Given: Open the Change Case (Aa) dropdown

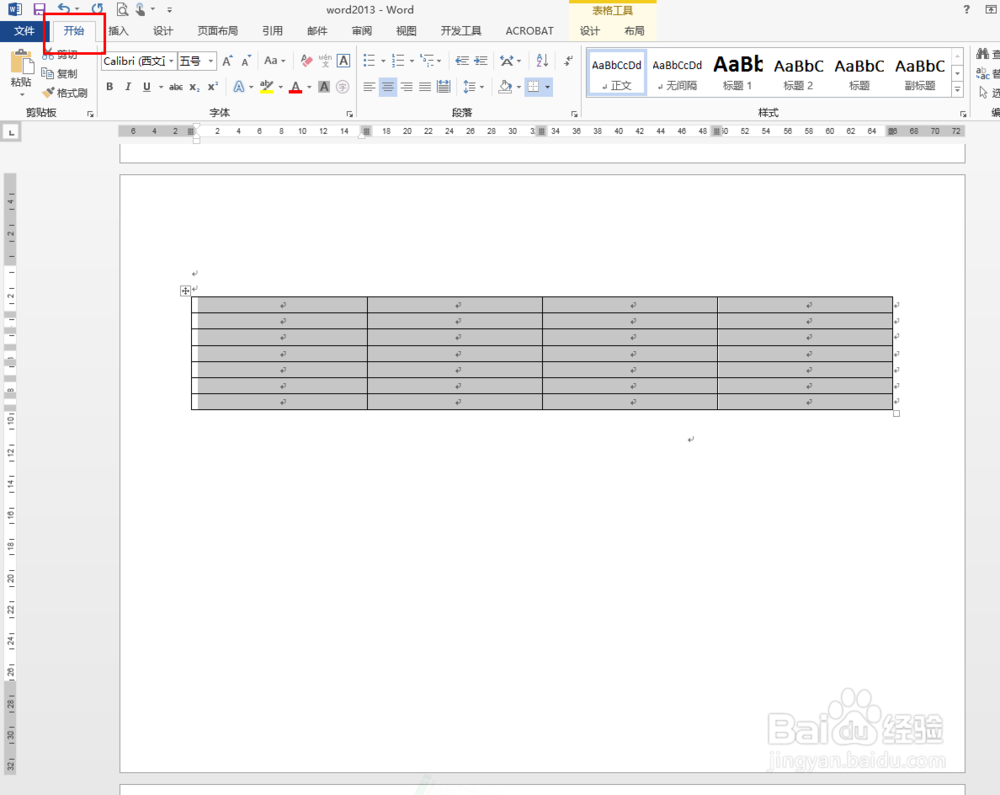Looking at the screenshot, I should 275,61.
